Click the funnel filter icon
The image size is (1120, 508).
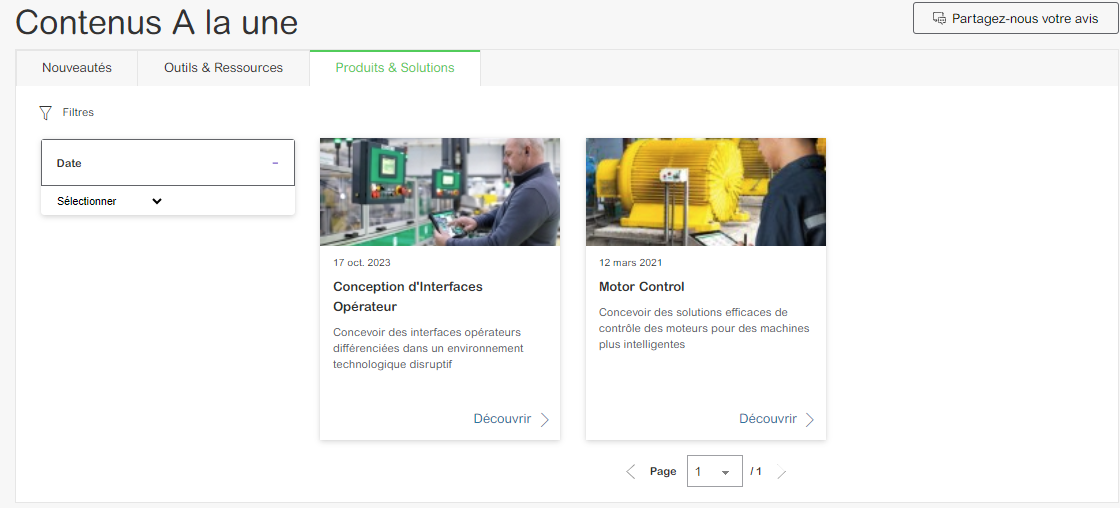(x=45, y=113)
